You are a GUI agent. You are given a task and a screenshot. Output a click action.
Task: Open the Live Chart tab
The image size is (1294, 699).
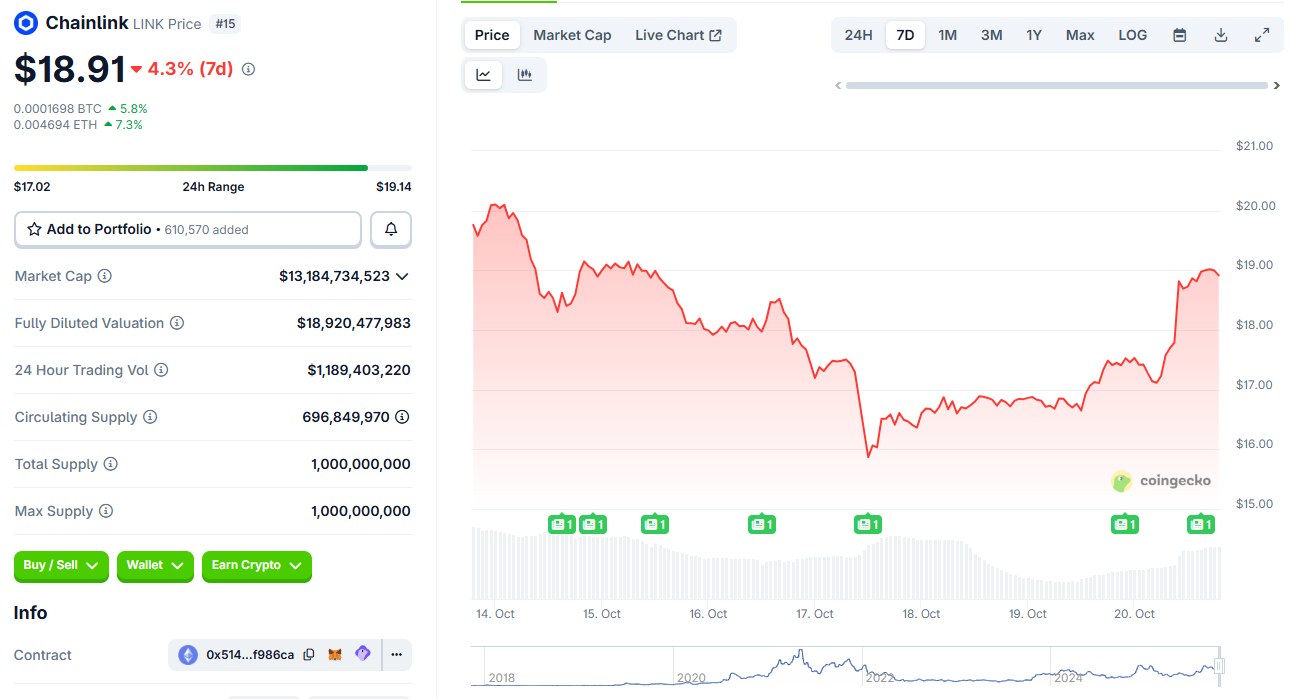[x=678, y=35]
